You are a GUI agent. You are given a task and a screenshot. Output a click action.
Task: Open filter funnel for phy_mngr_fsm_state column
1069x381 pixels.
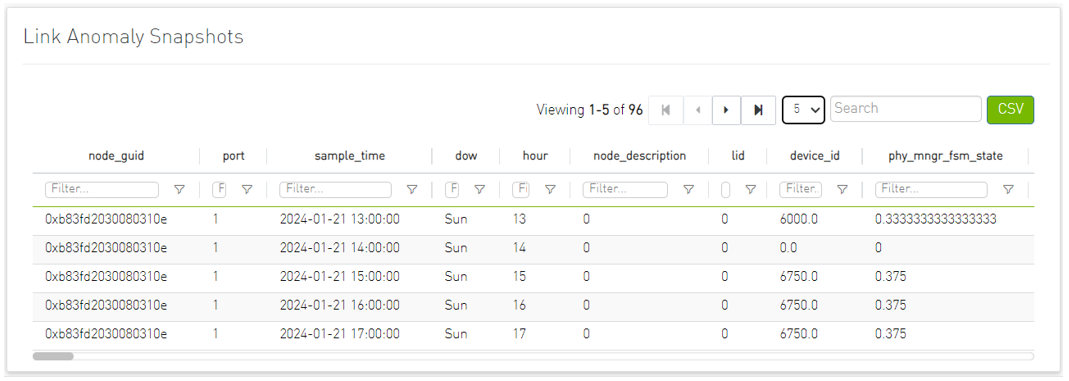(1008, 189)
